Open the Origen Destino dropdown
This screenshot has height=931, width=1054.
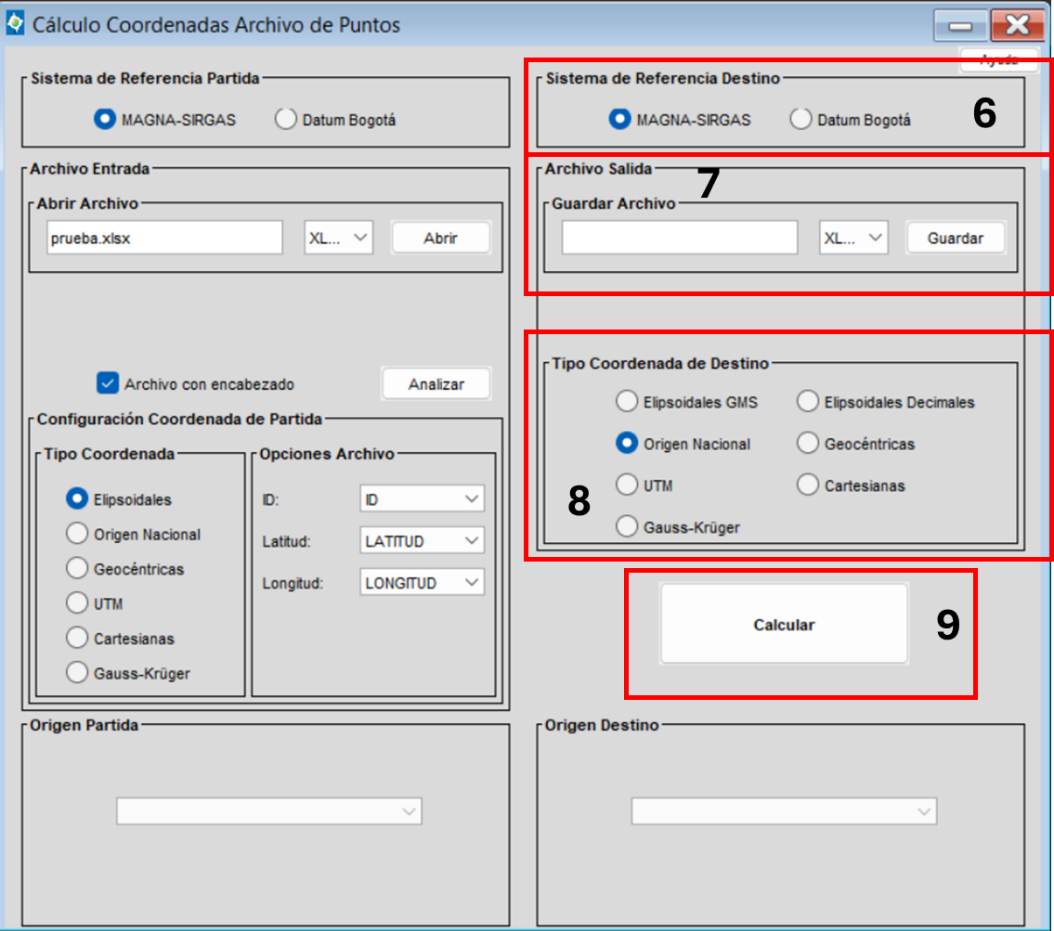coord(784,811)
